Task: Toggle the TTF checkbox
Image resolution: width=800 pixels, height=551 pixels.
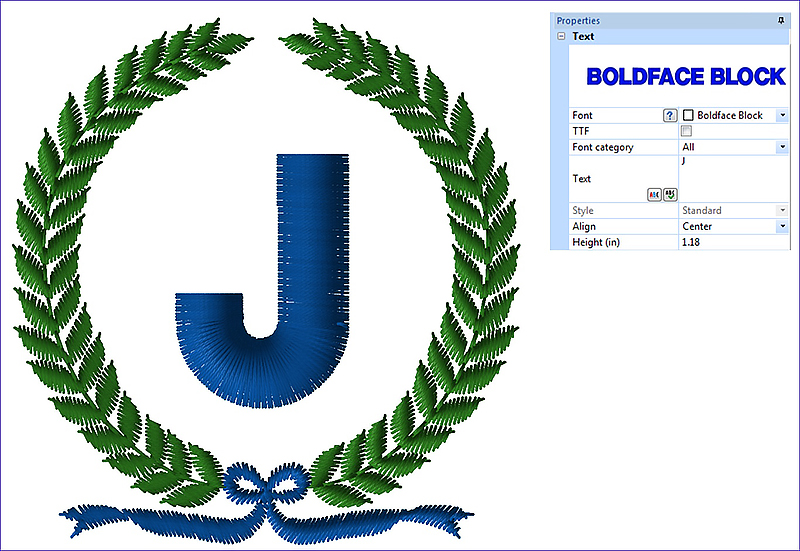Action: tap(687, 131)
